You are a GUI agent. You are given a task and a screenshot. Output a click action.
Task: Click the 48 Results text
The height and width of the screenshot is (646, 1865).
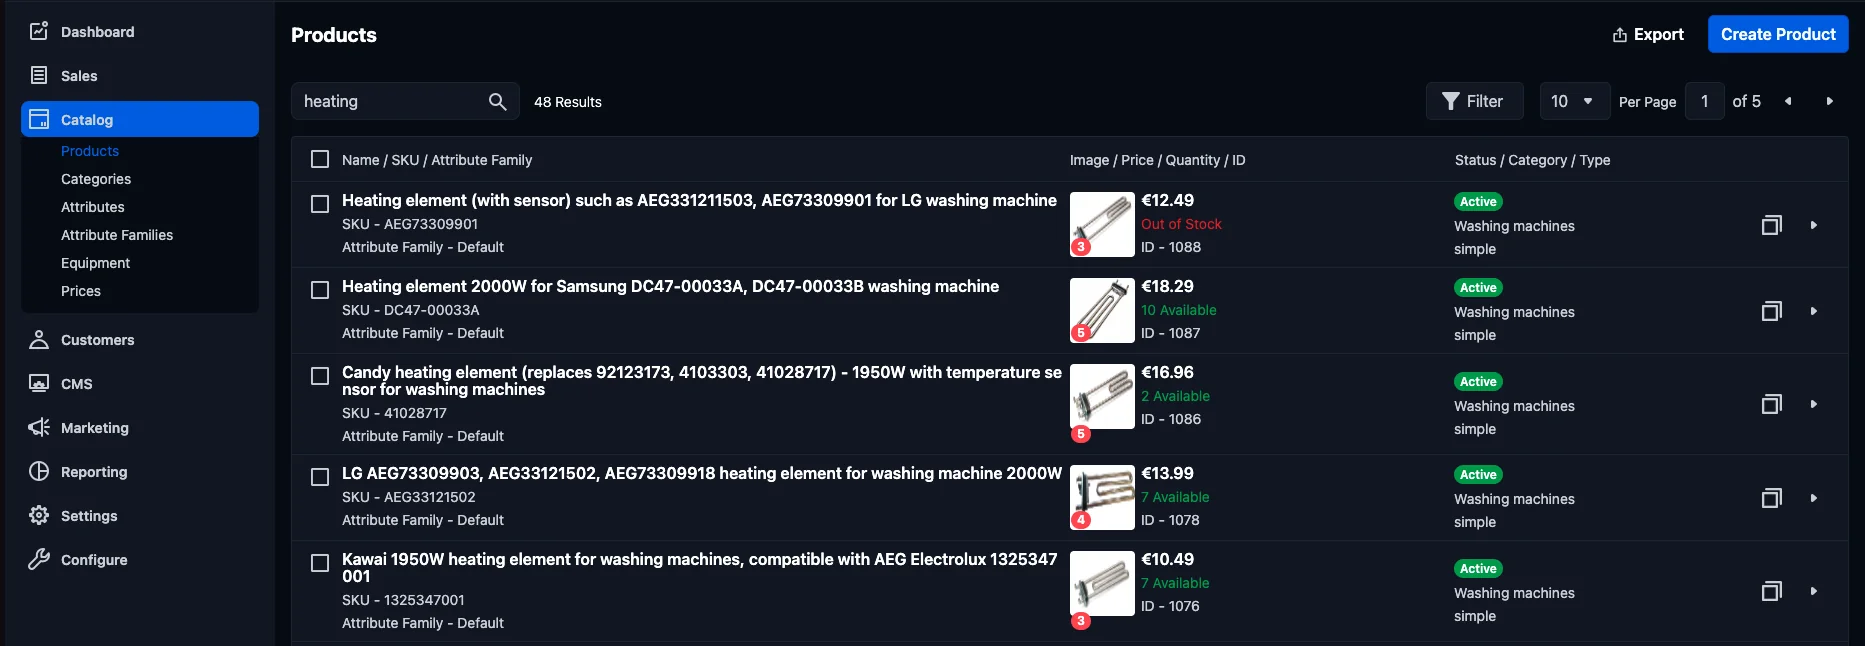tap(567, 102)
